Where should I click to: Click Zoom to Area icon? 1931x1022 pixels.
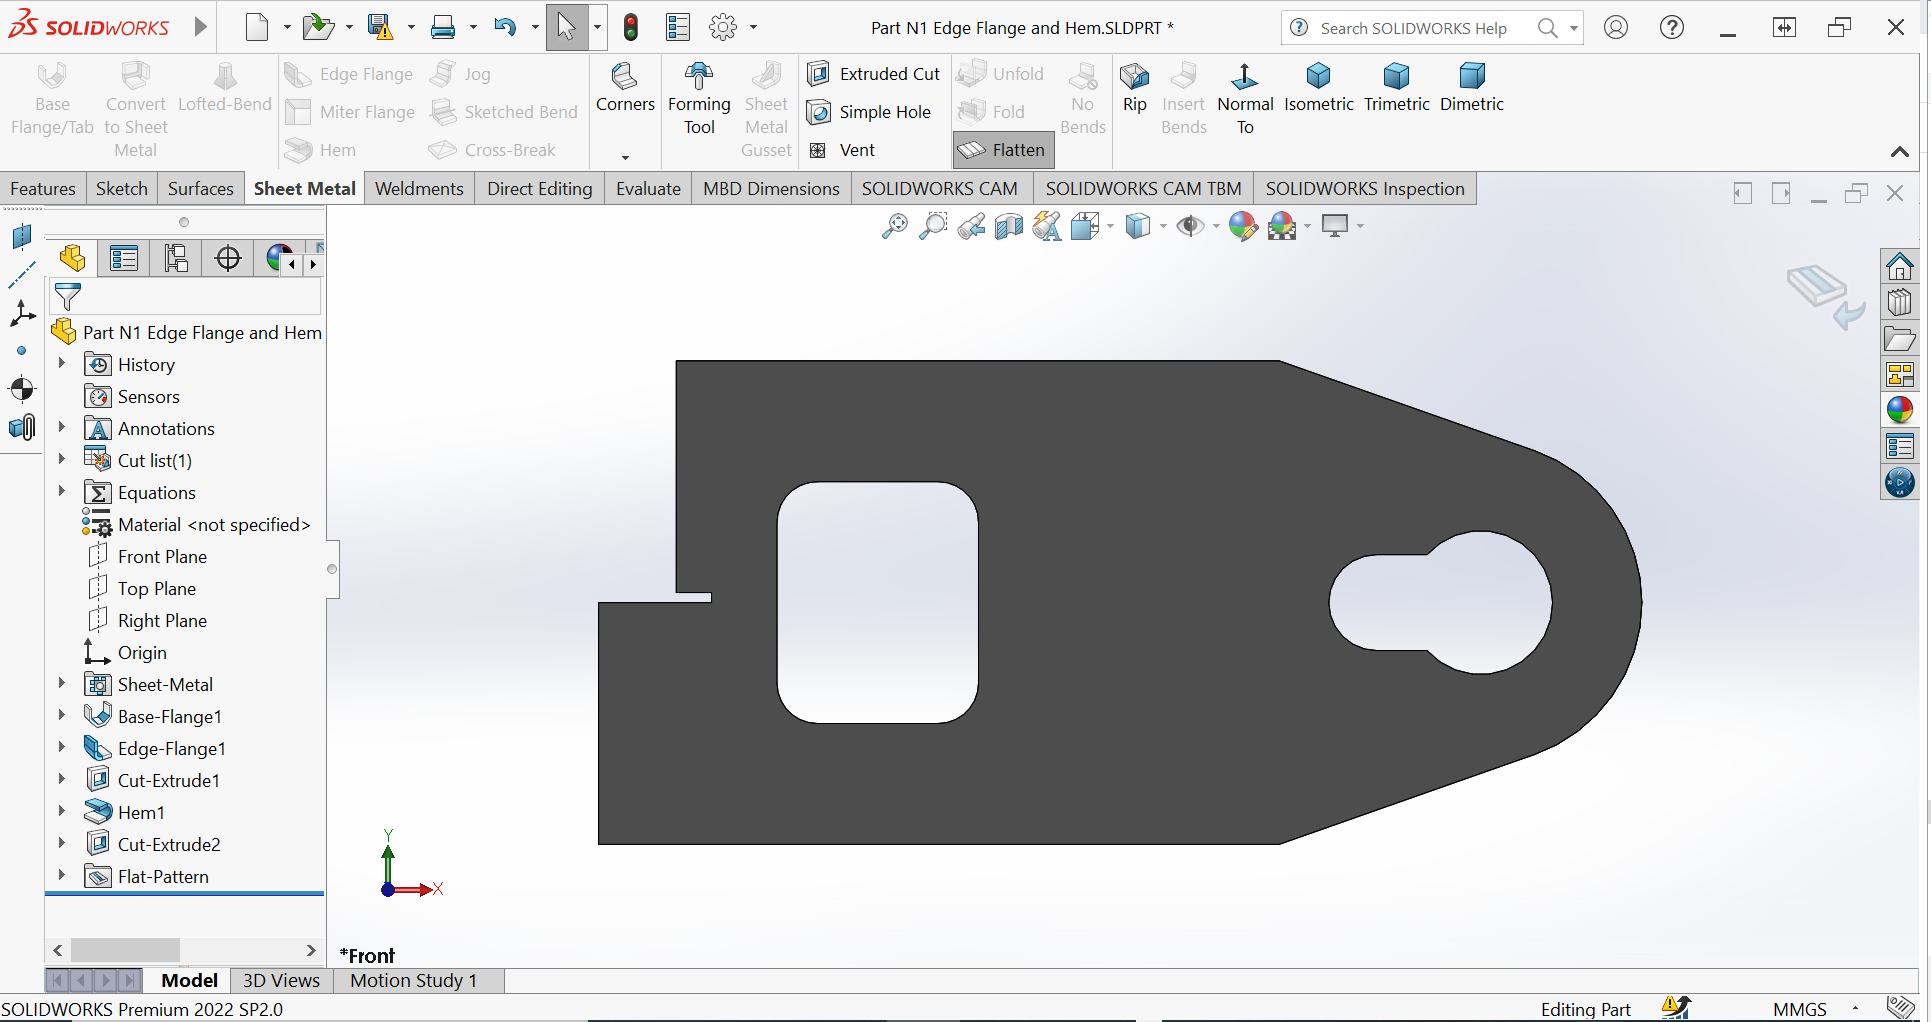[933, 227]
